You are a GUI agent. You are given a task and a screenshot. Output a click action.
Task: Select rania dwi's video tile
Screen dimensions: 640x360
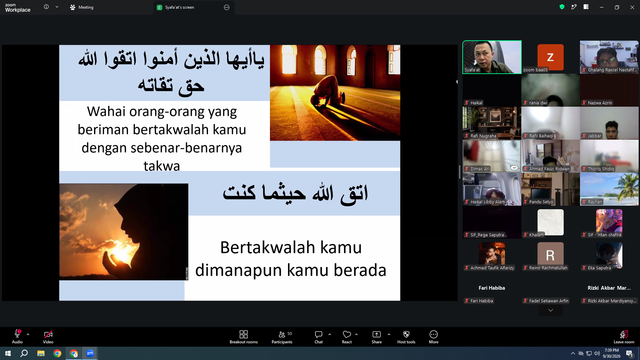(x=550, y=90)
